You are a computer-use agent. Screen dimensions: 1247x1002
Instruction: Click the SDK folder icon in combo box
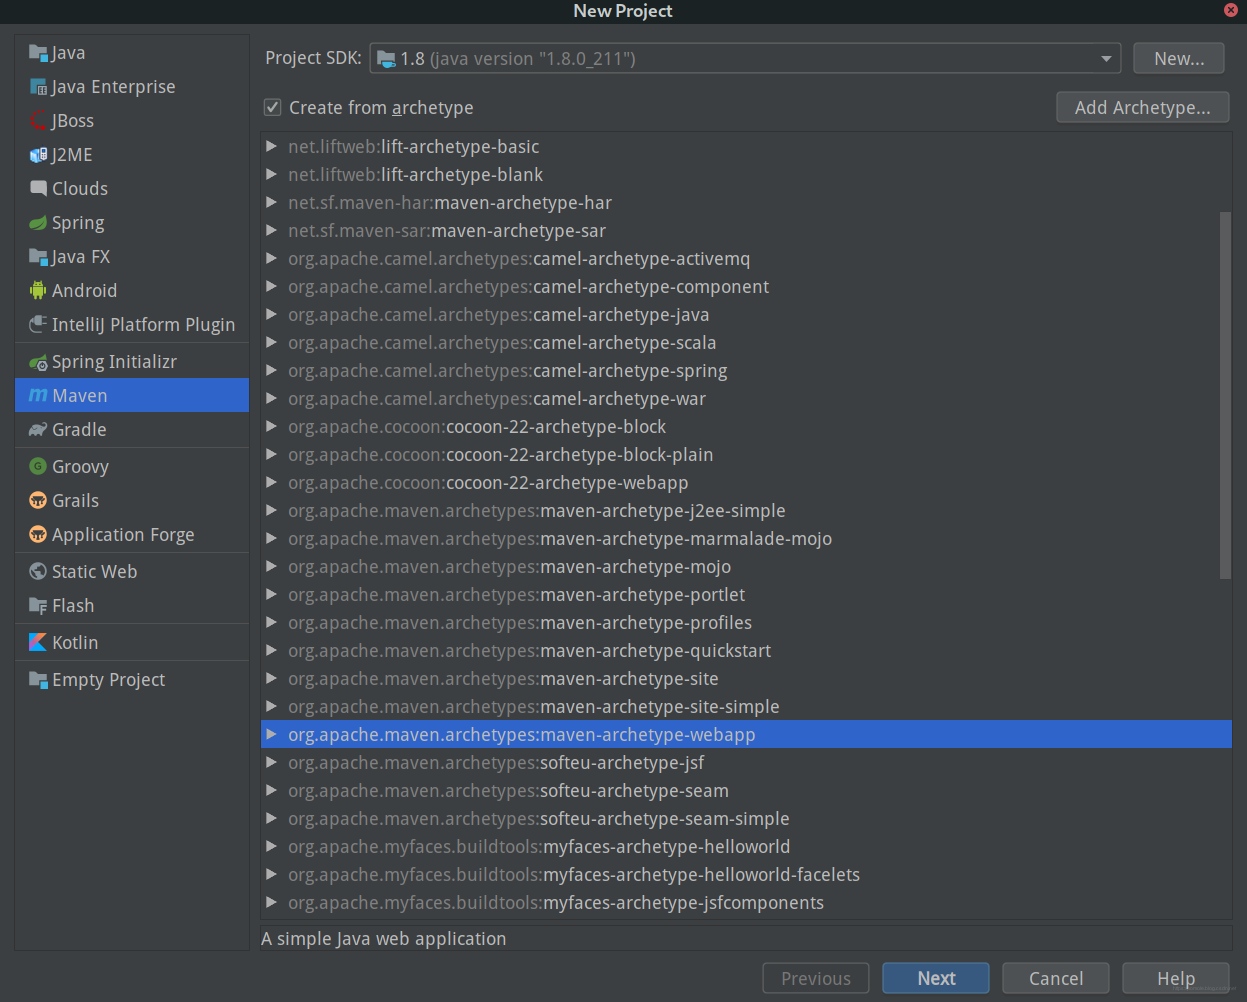(x=386, y=59)
